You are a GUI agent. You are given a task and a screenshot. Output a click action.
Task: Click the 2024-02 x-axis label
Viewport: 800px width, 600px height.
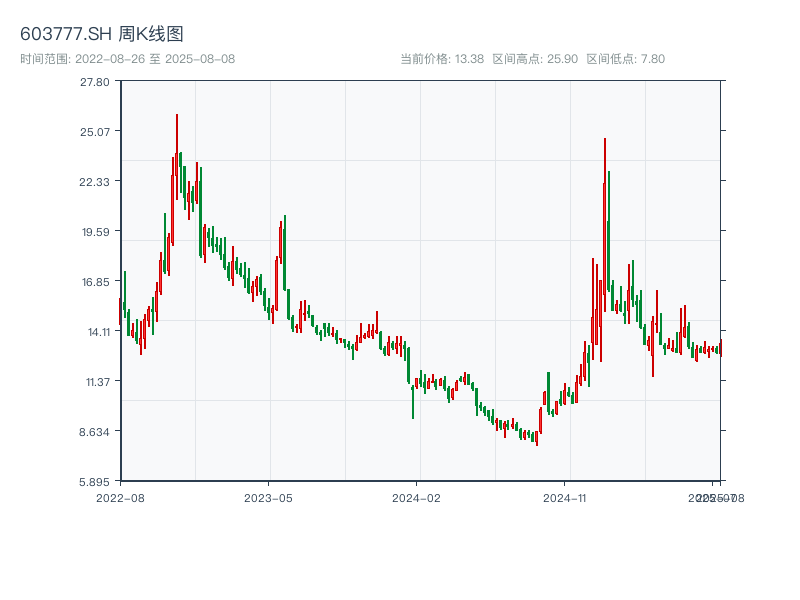[416, 498]
